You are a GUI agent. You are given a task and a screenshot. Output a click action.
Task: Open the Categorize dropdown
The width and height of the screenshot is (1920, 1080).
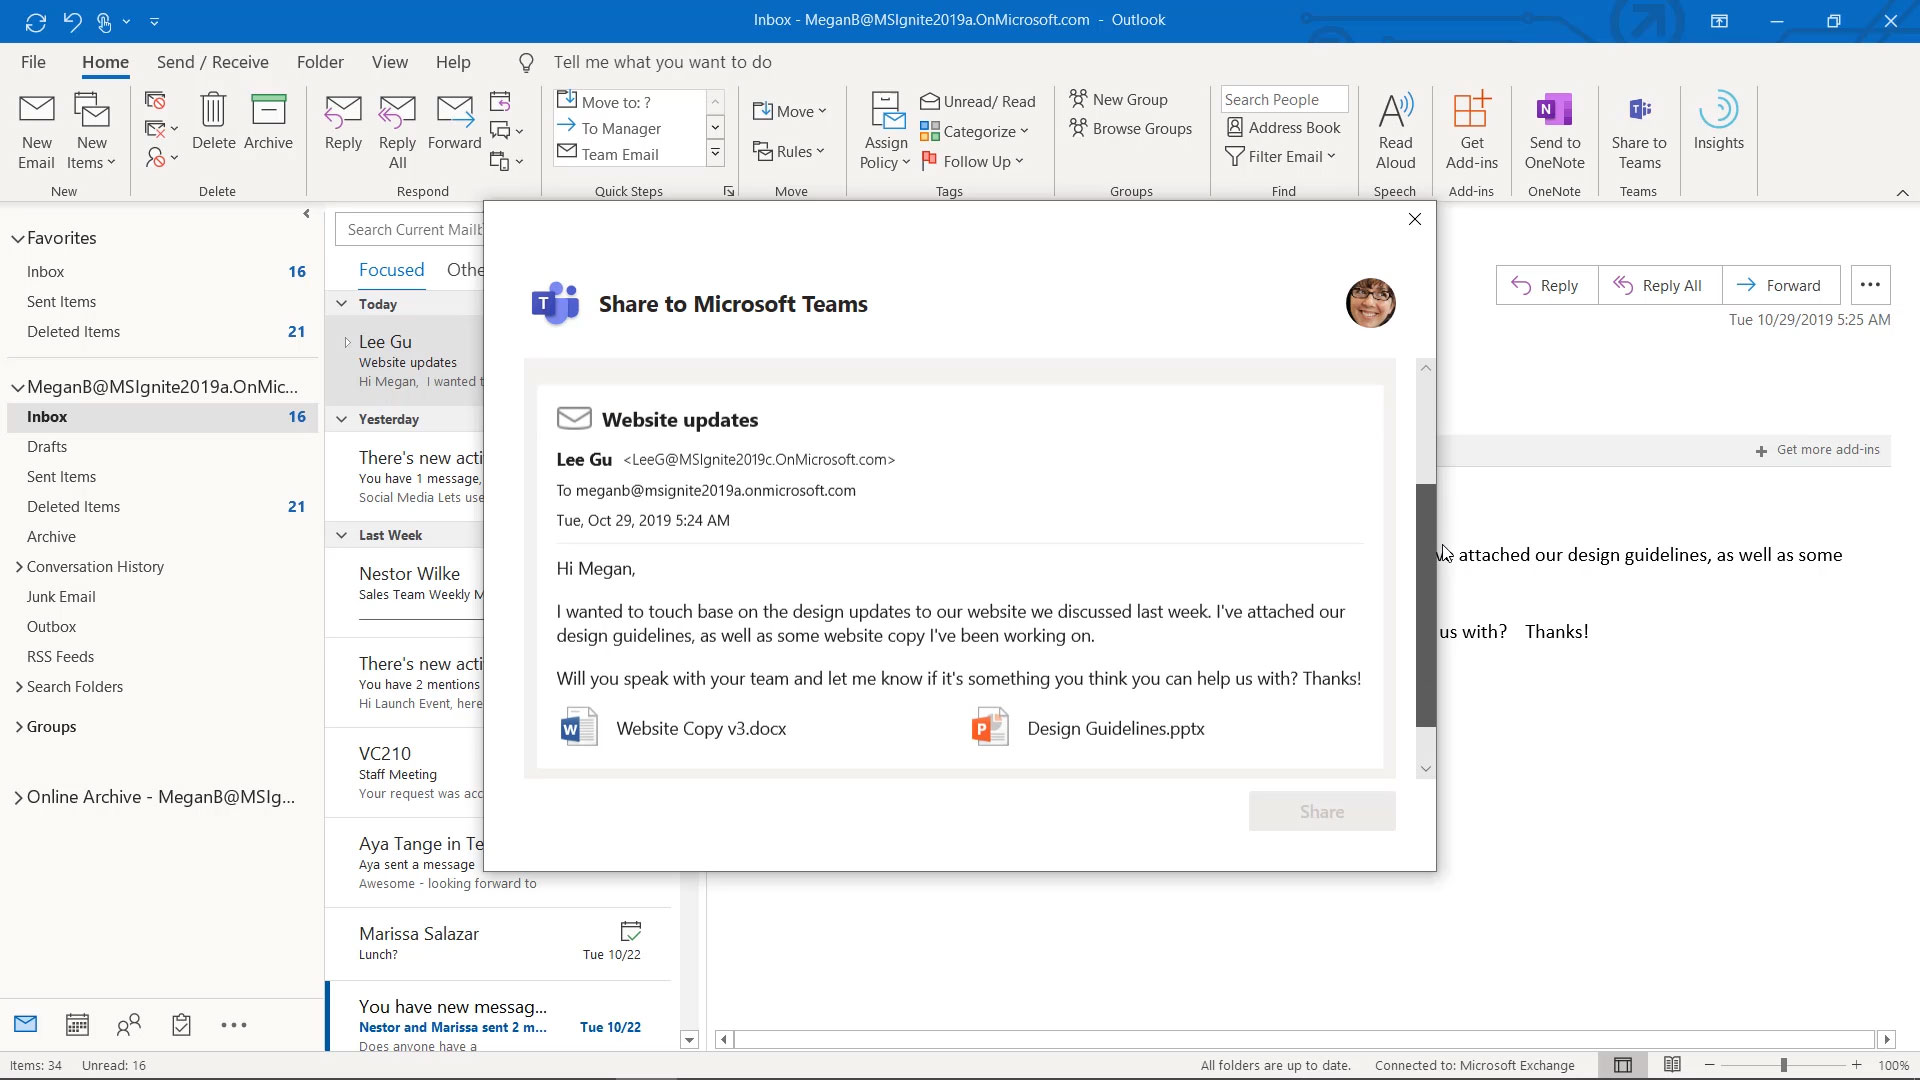pos(975,131)
